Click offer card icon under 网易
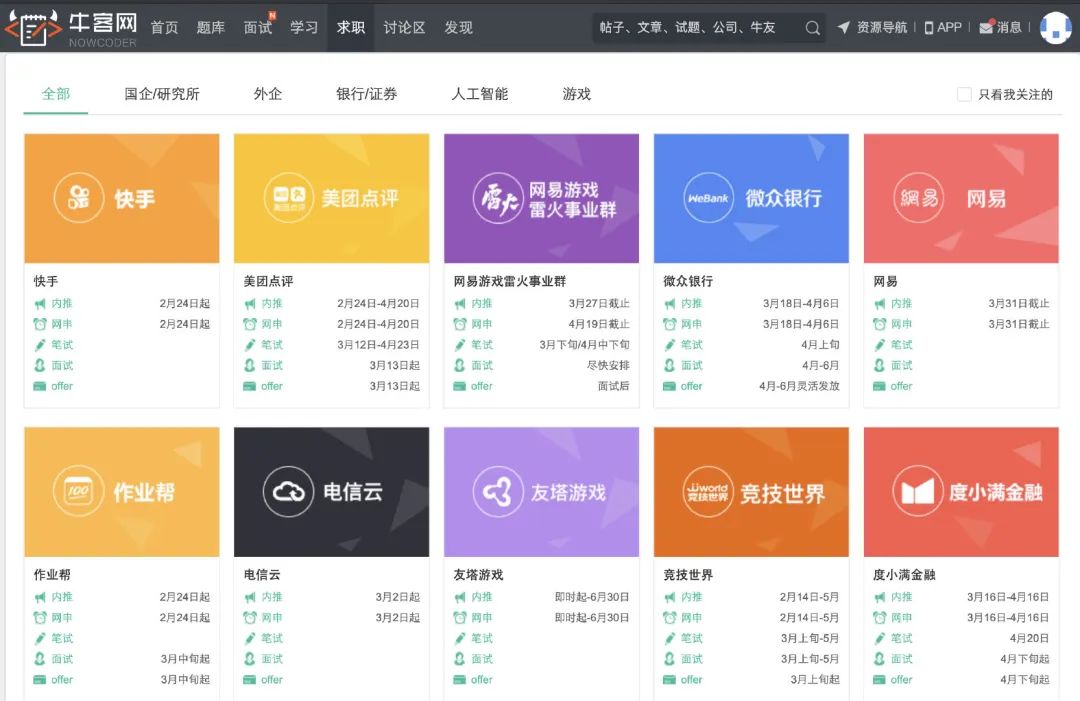The image size is (1080, 701). coord(879,386)
